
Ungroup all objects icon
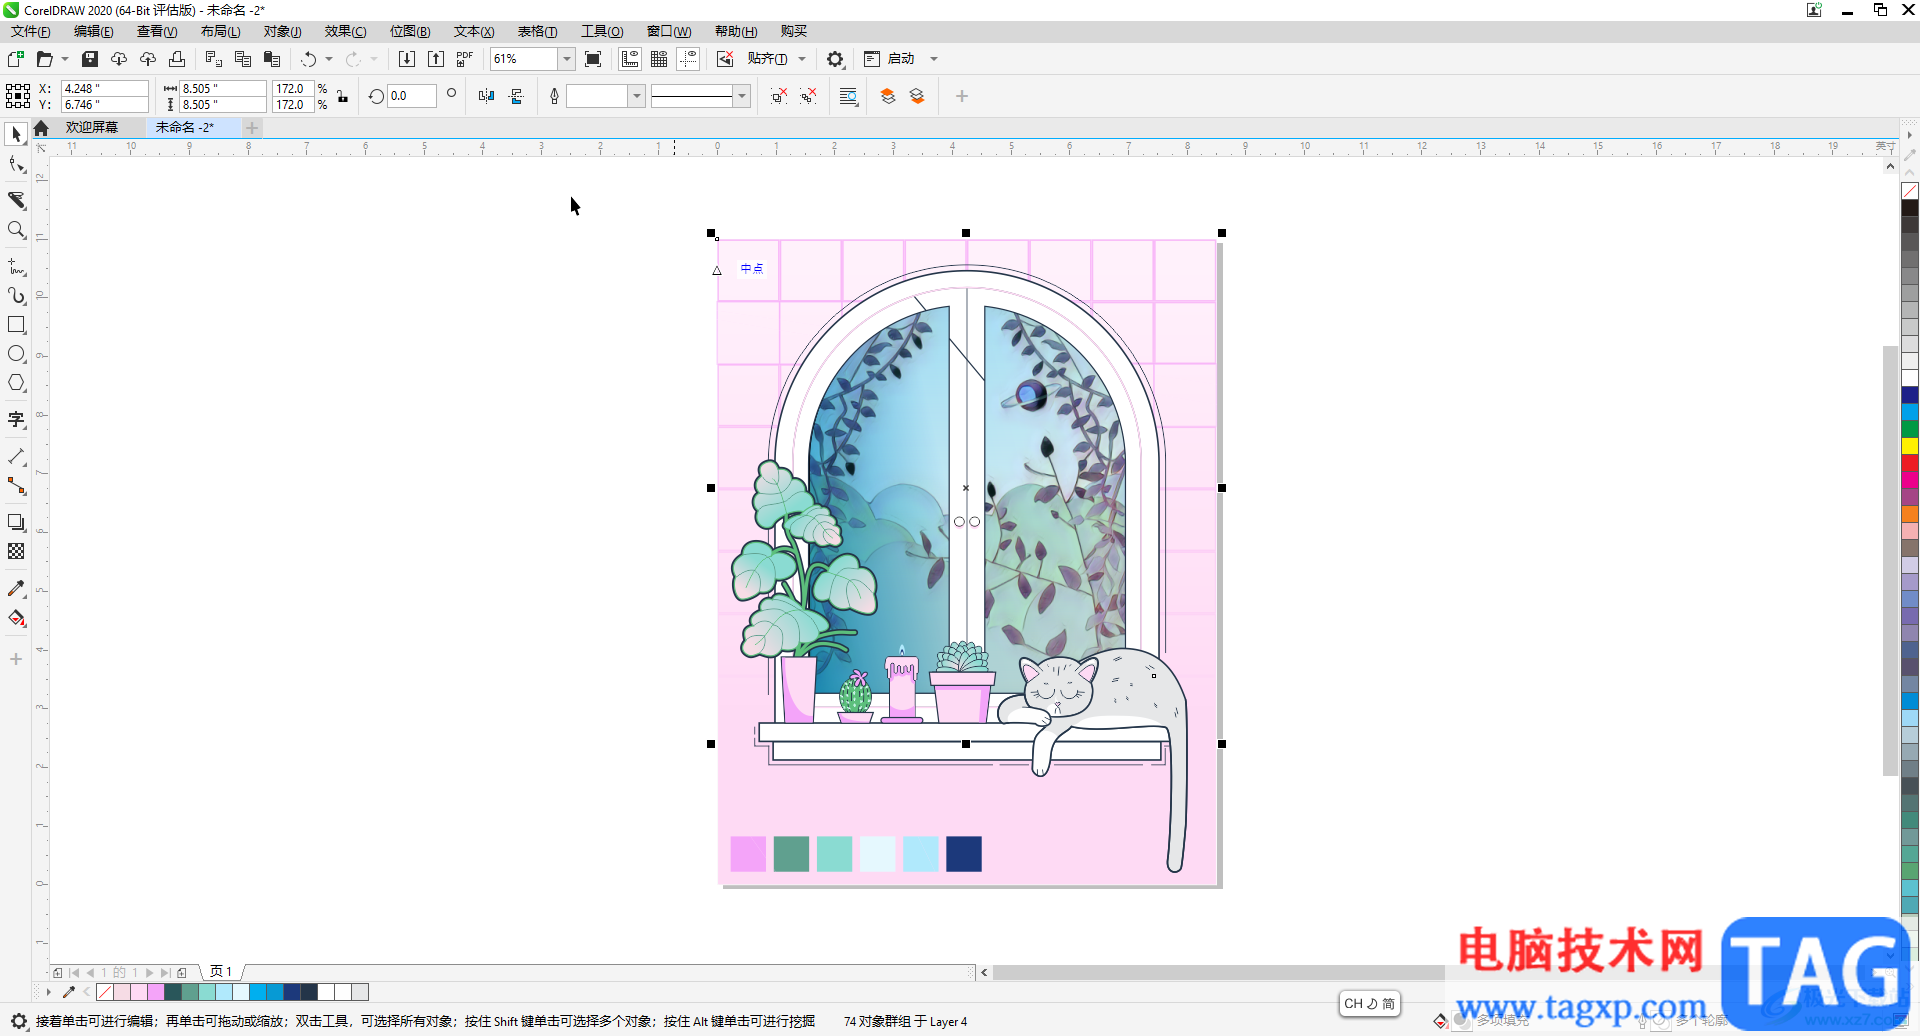[808, 96]
